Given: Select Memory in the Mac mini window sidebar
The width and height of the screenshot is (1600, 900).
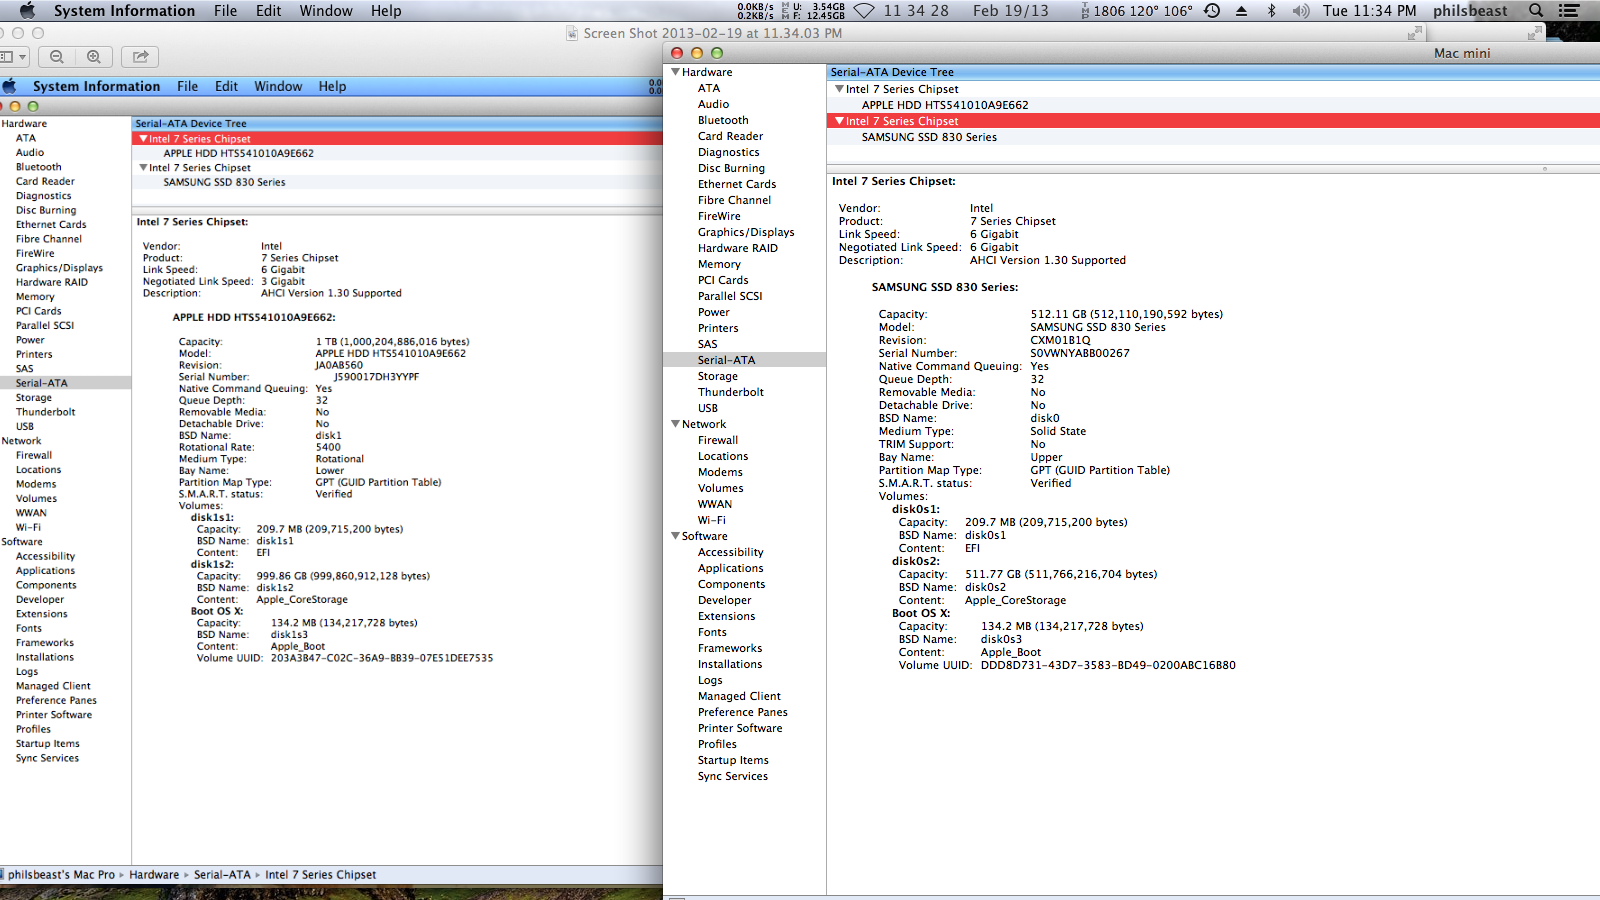Looking at the screenshot, I should tap(719, 264).
